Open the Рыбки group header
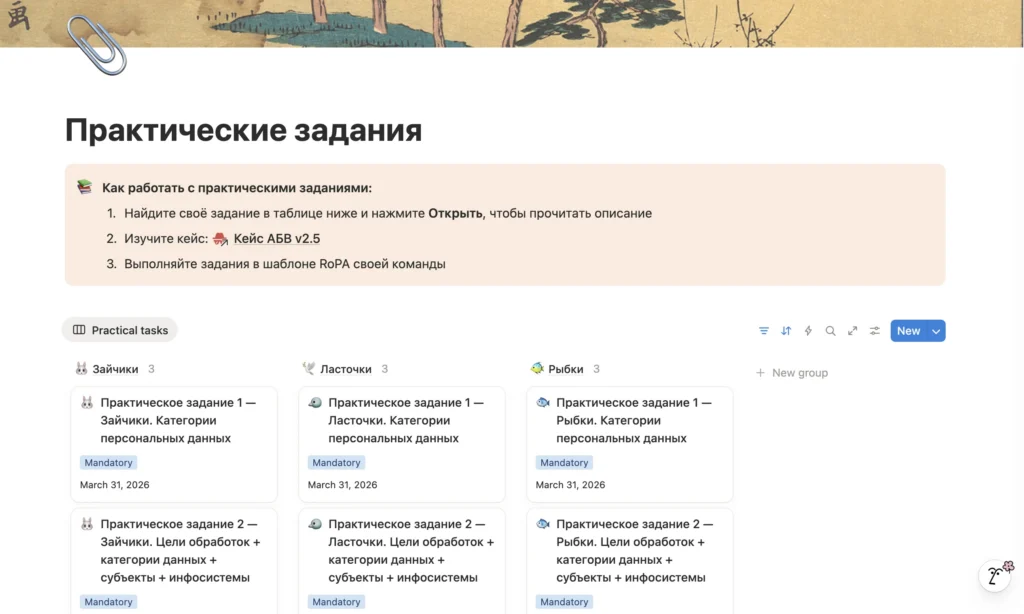This screenshot has width=1024, height=614. [x=565, y=369]
